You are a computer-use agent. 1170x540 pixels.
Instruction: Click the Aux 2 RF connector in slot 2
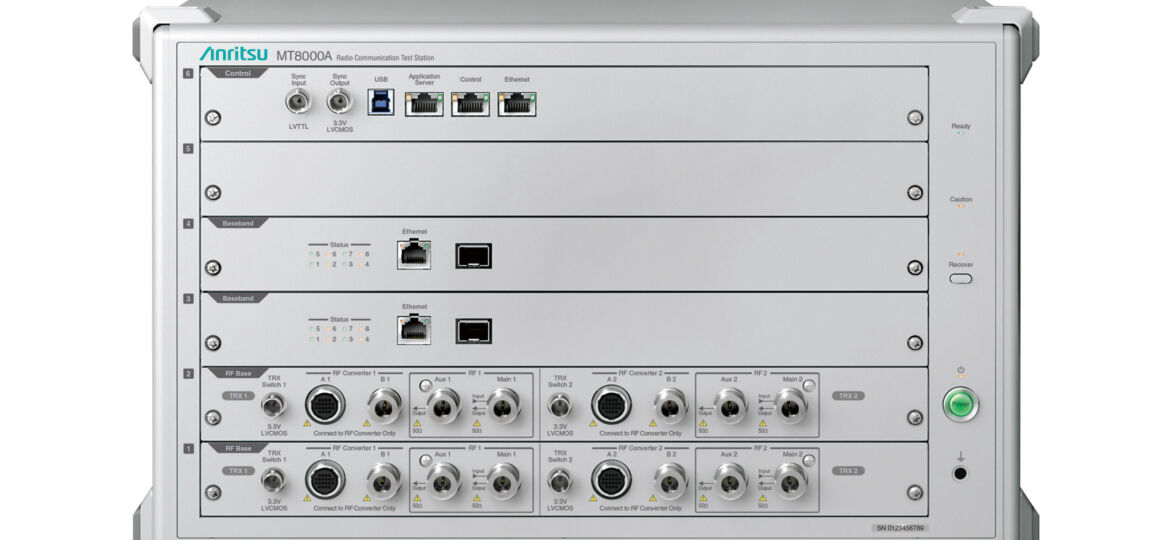click(731, 406)
